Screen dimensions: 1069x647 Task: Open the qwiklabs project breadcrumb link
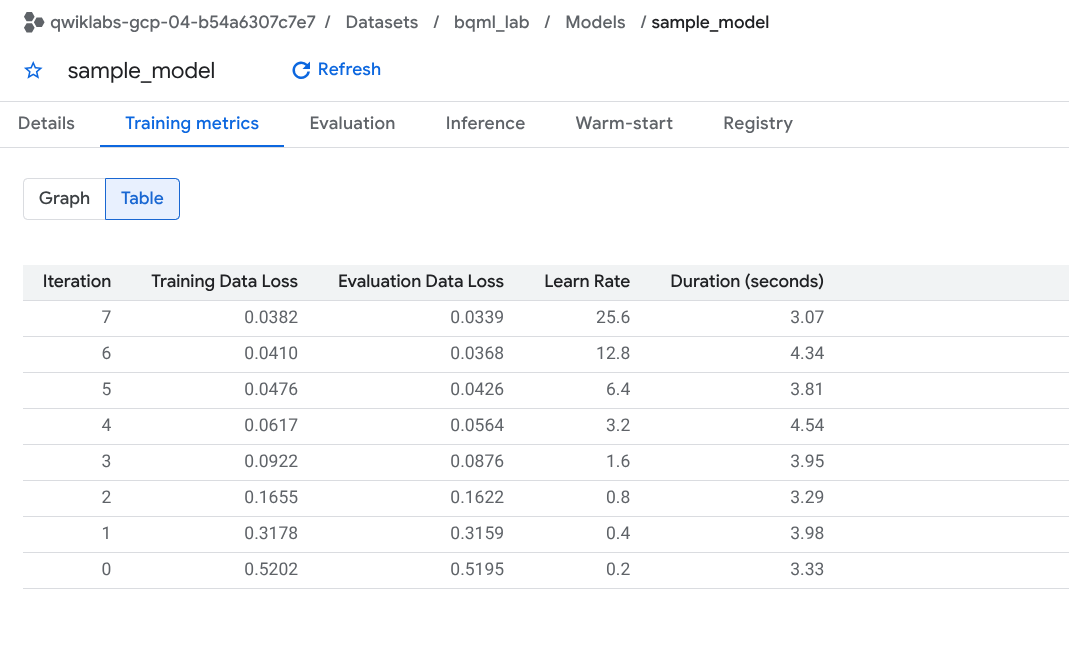(x=183, y=22)
